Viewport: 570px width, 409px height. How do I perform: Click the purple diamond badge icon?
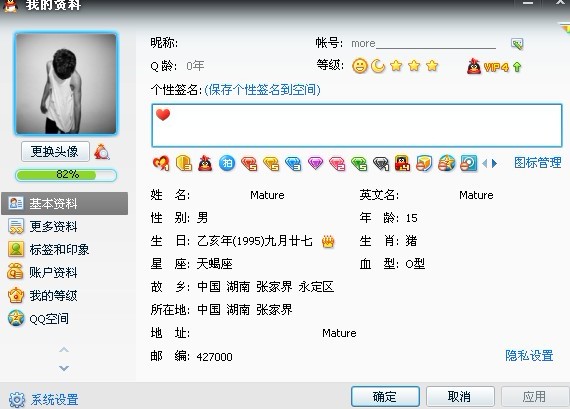click(x=315, y=163)
